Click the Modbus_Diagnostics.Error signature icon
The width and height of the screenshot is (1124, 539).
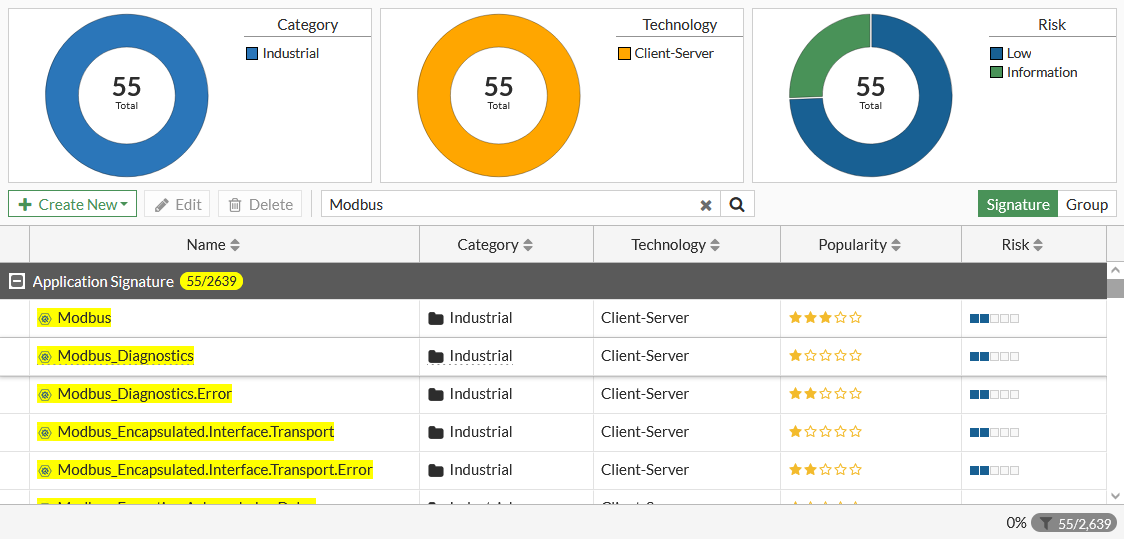[x=44, y=394]
